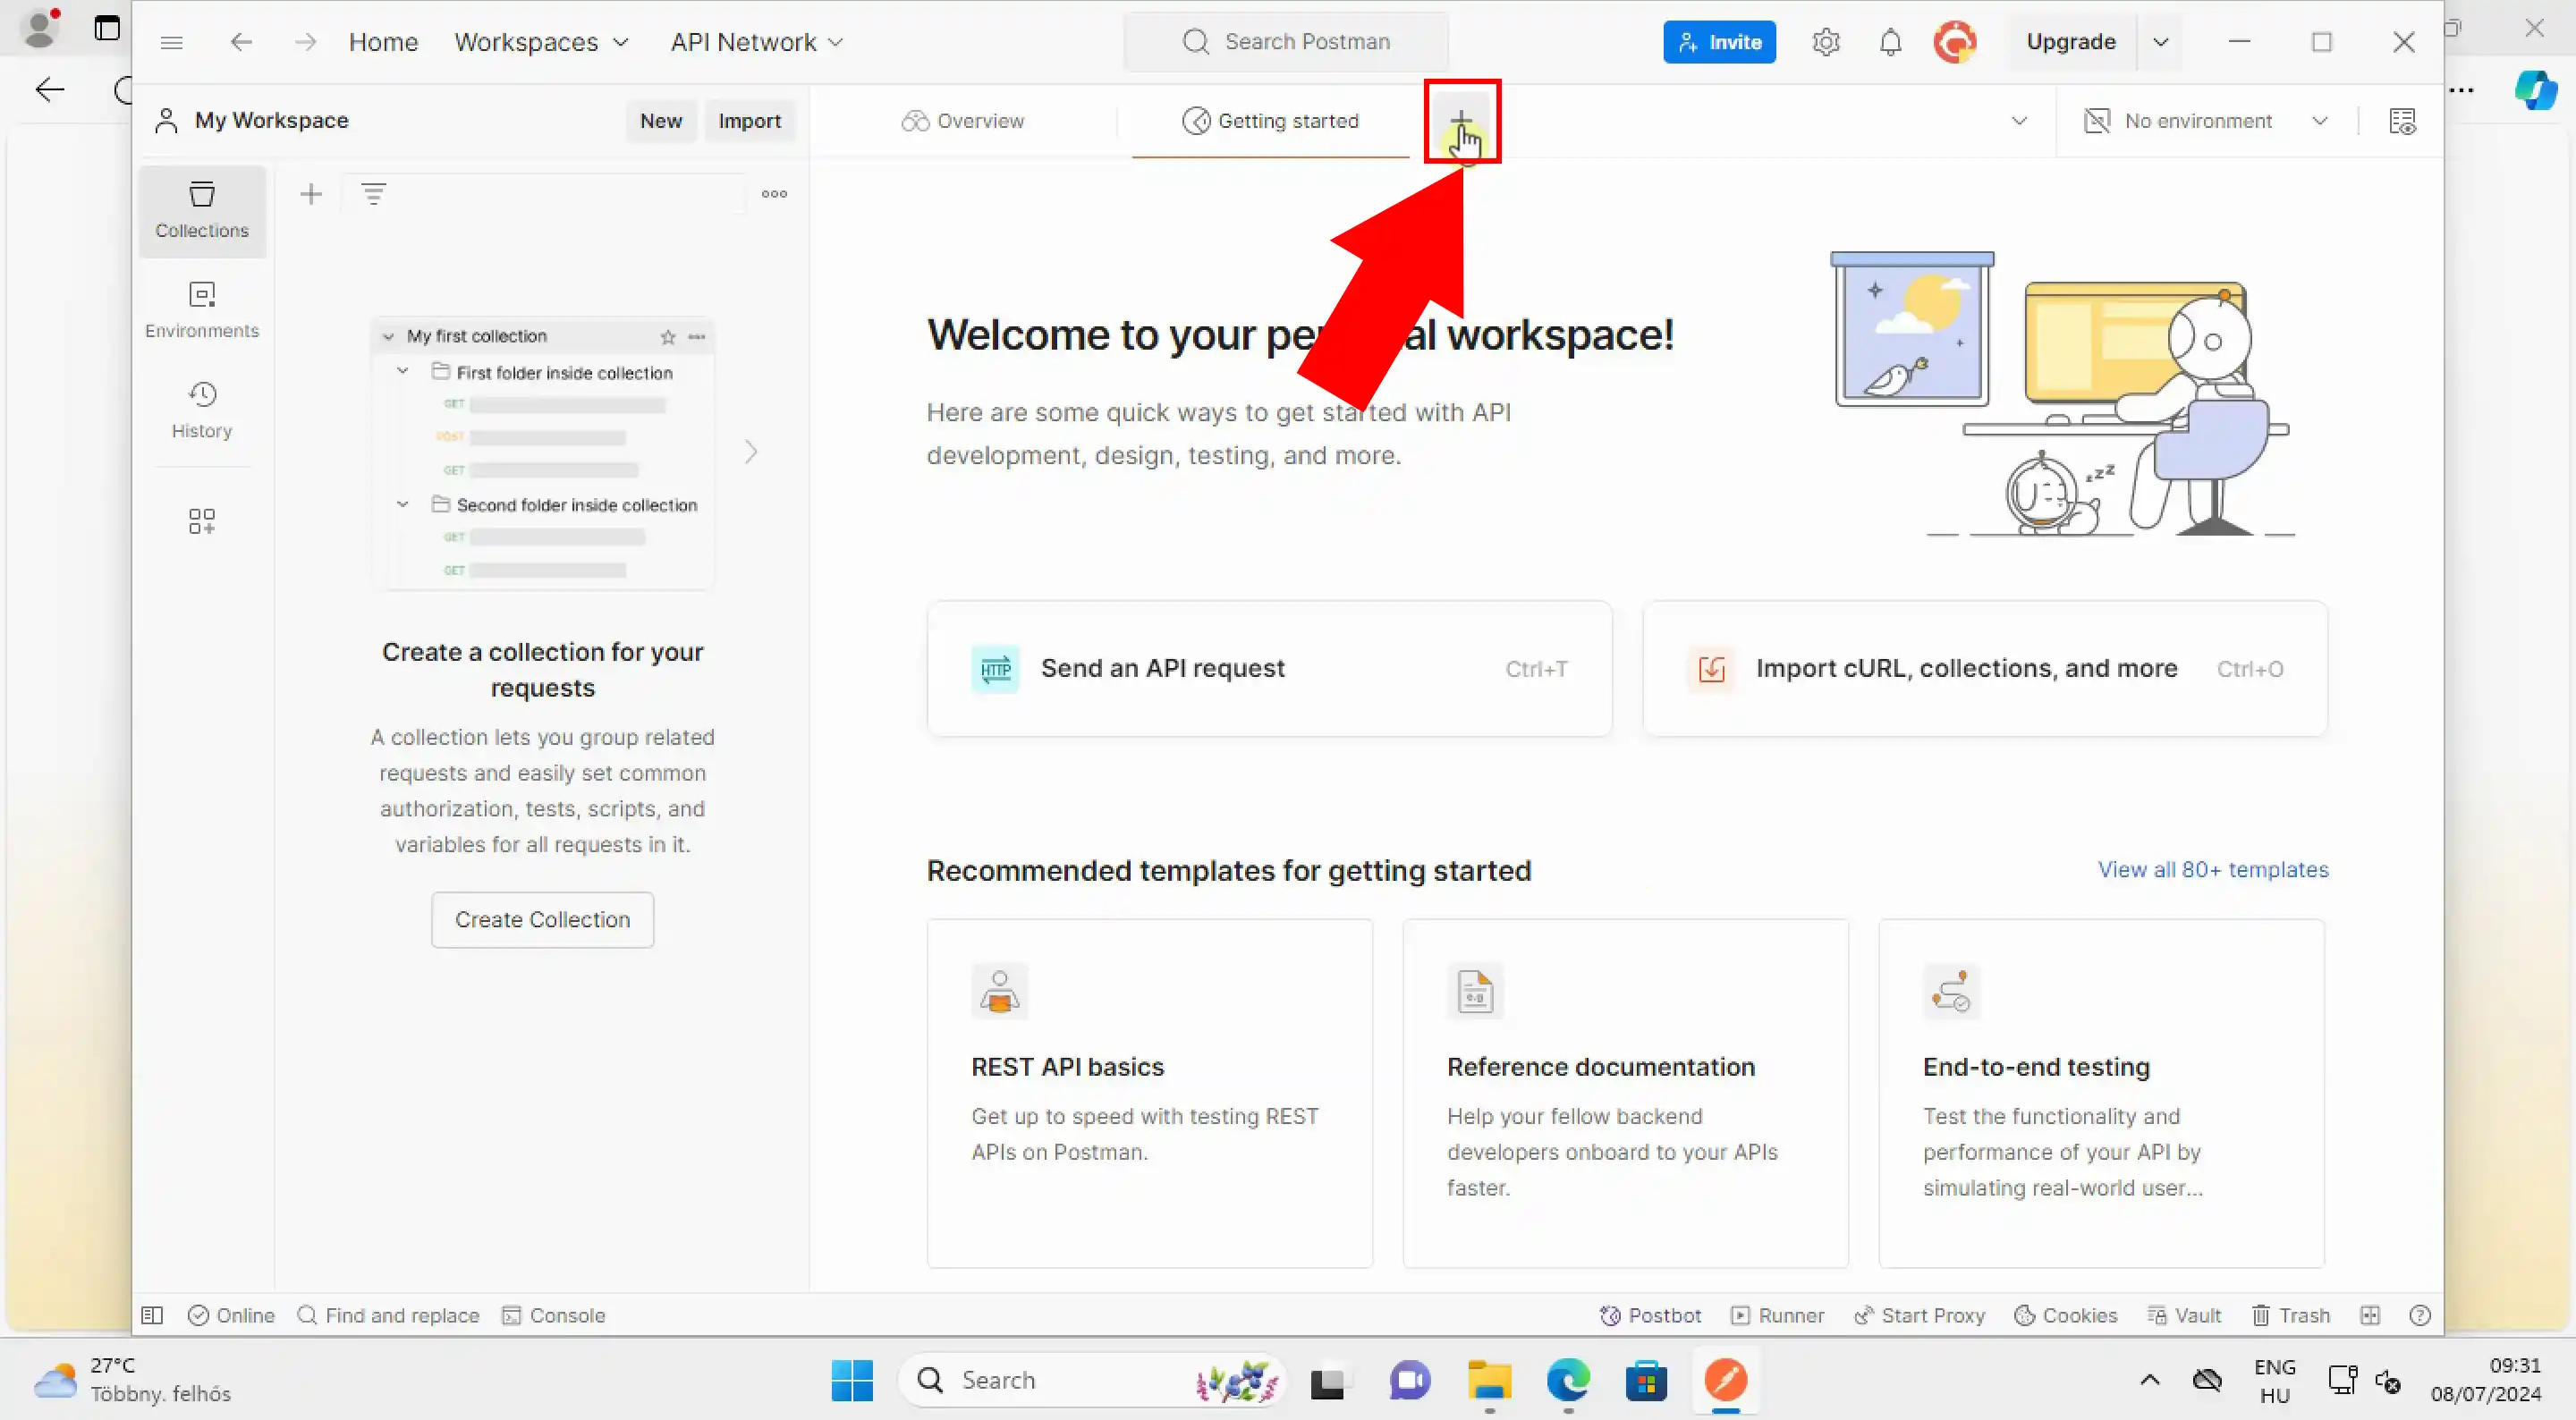Click the new tab plus button

1462,121
